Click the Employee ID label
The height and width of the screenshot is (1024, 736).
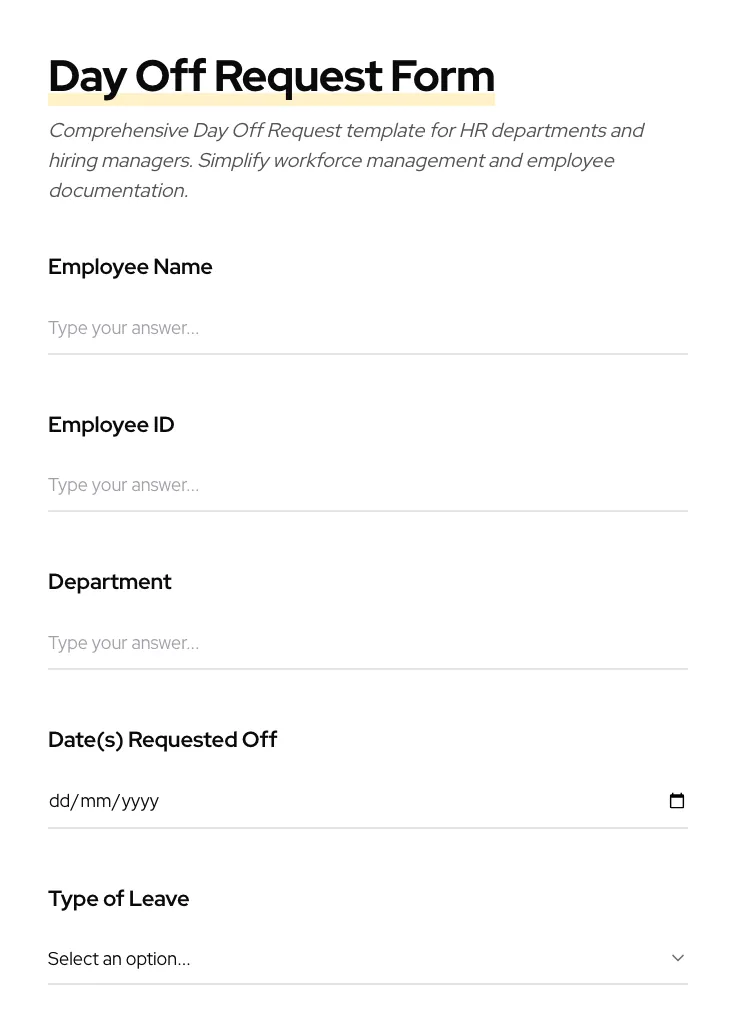(111, 425)
